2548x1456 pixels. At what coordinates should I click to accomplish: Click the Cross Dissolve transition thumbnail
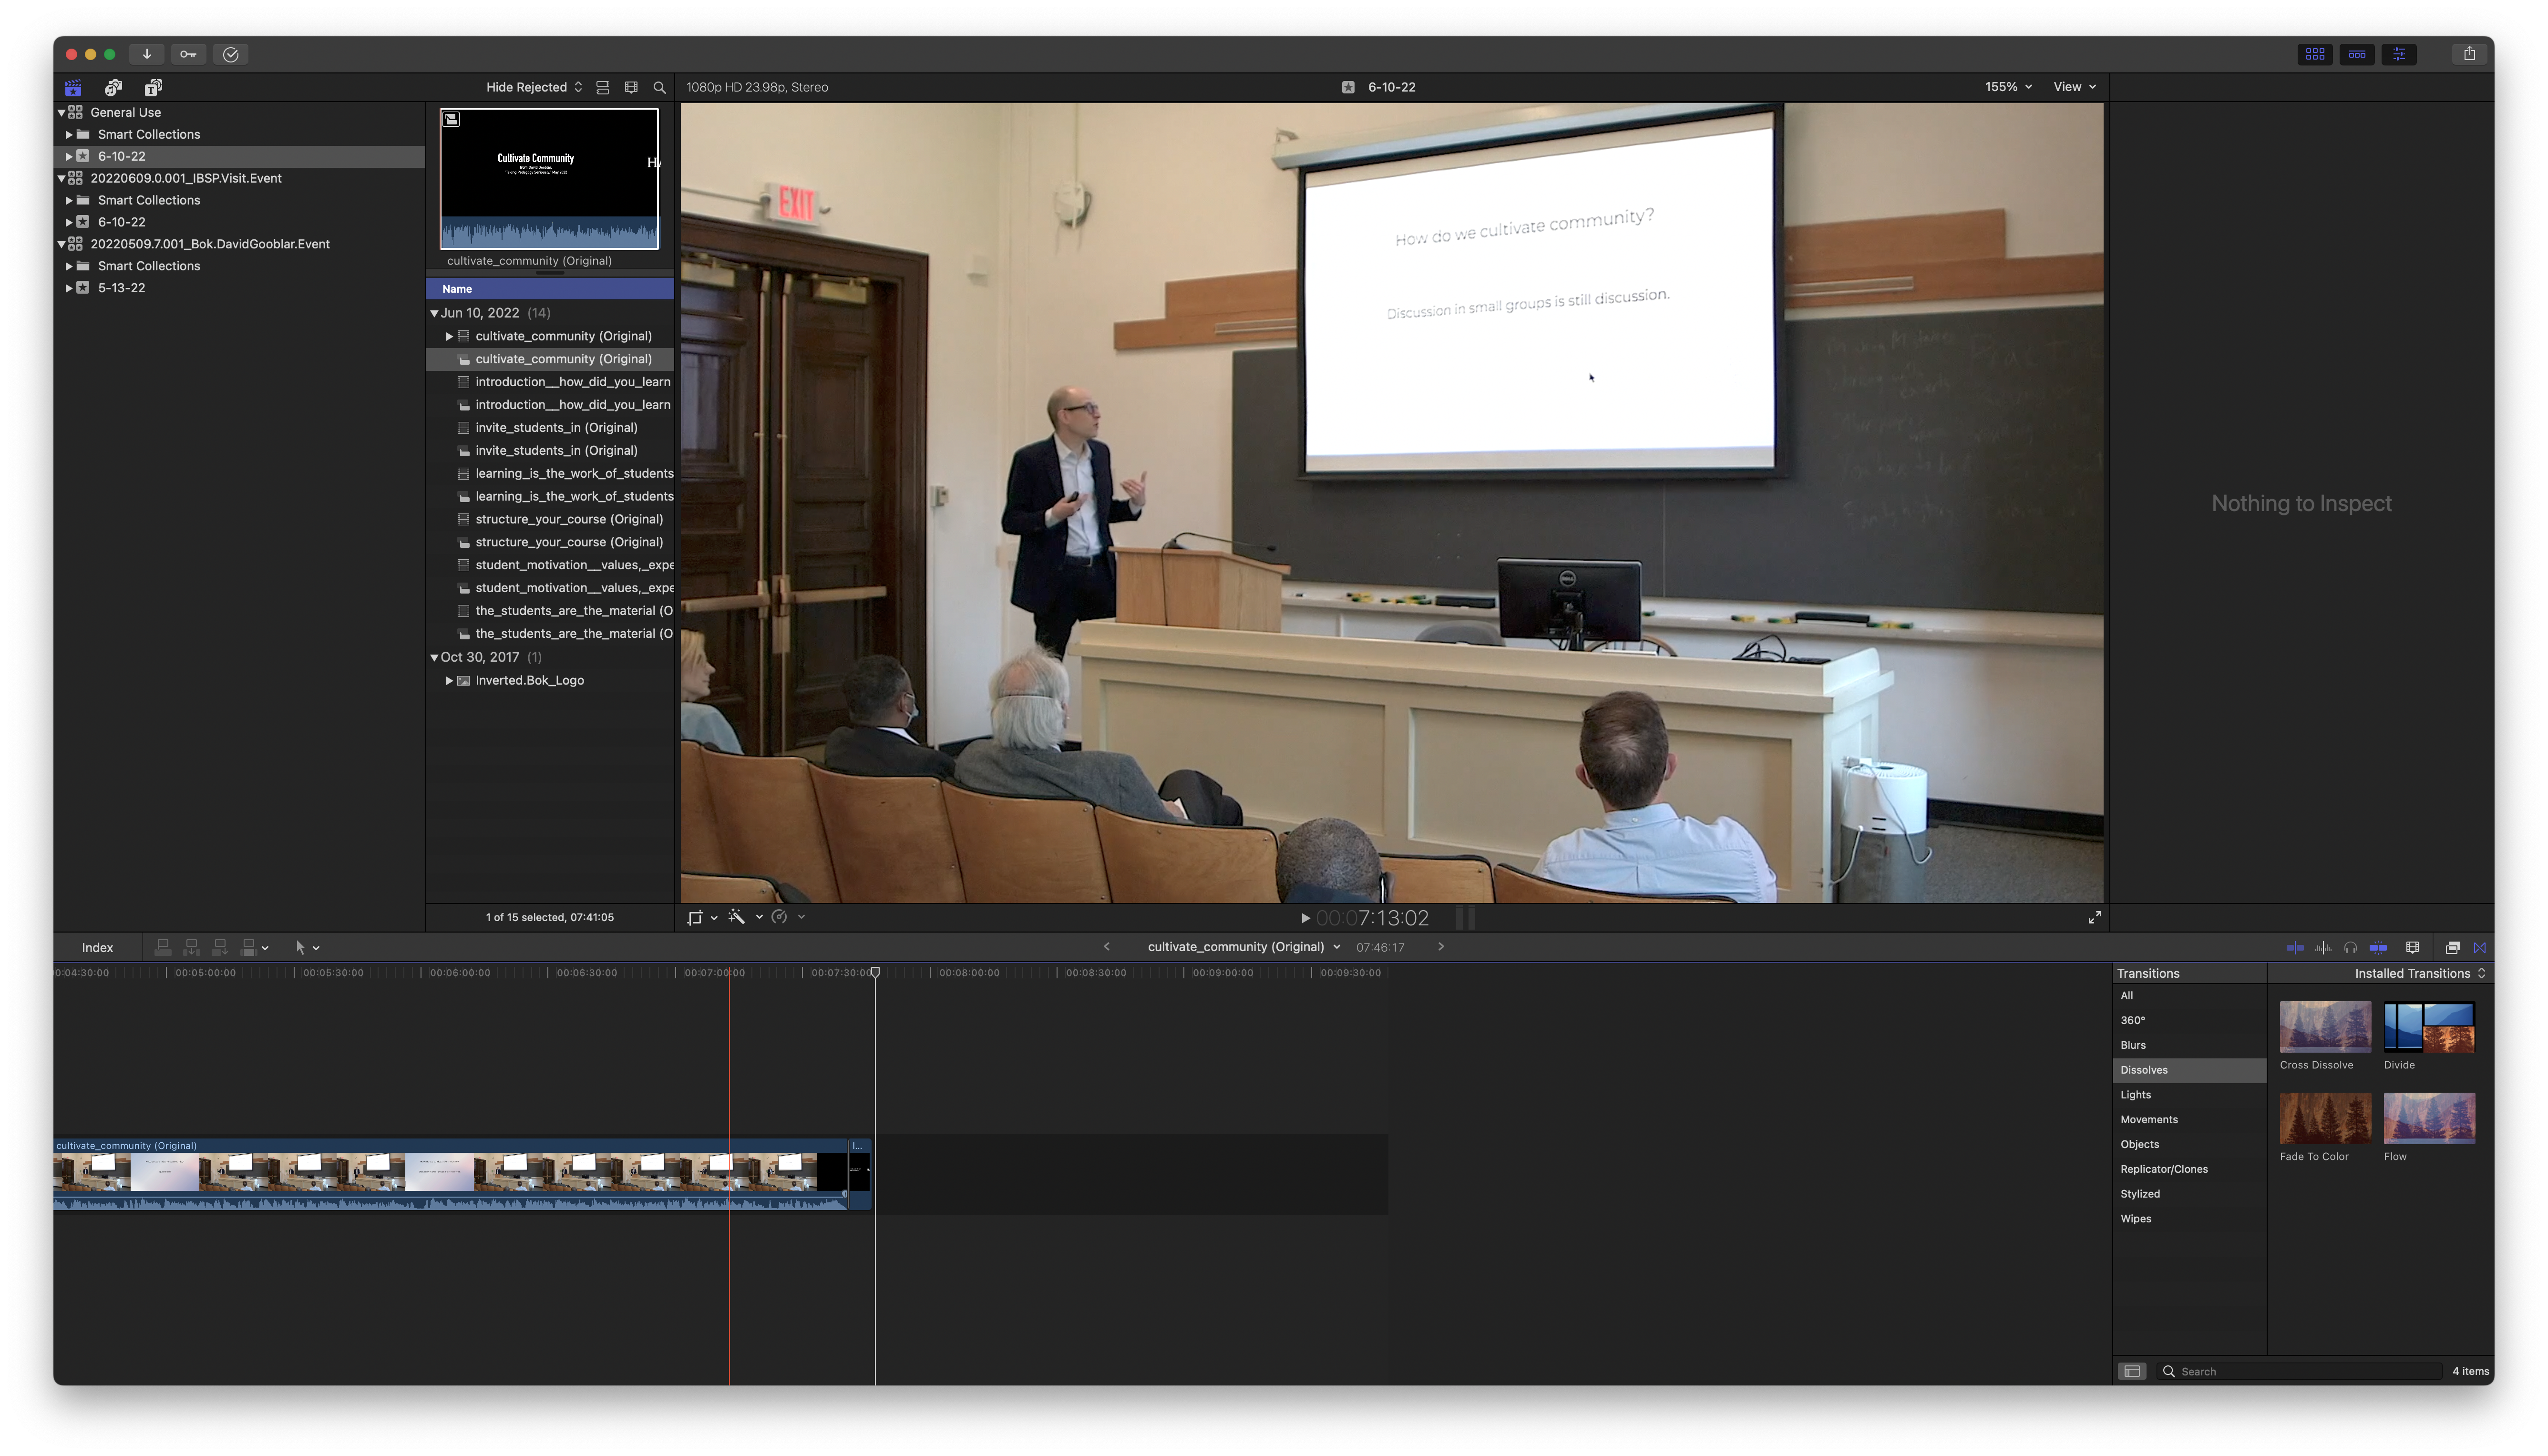(2324, 1027)
